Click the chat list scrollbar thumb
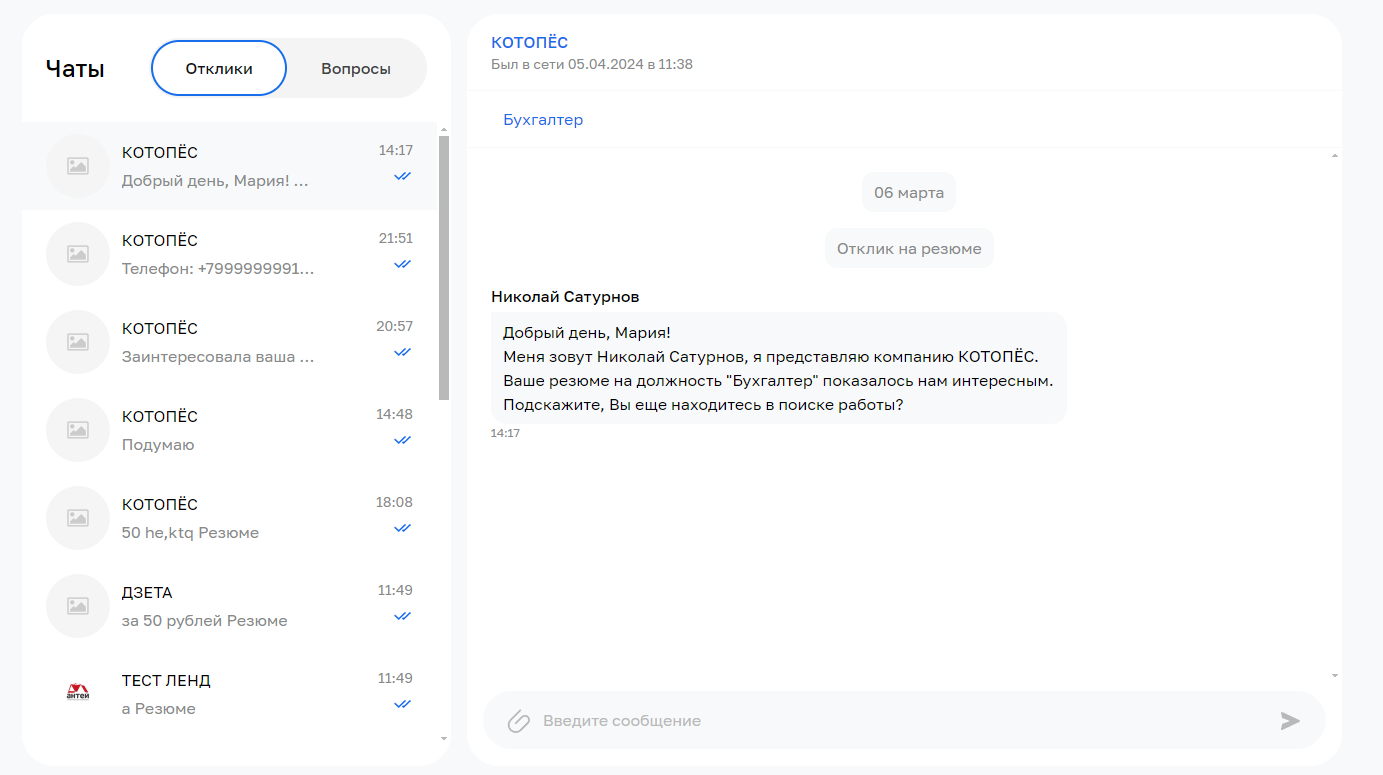This screenshot has height=775, width=1383. click(x=444, y=268)
